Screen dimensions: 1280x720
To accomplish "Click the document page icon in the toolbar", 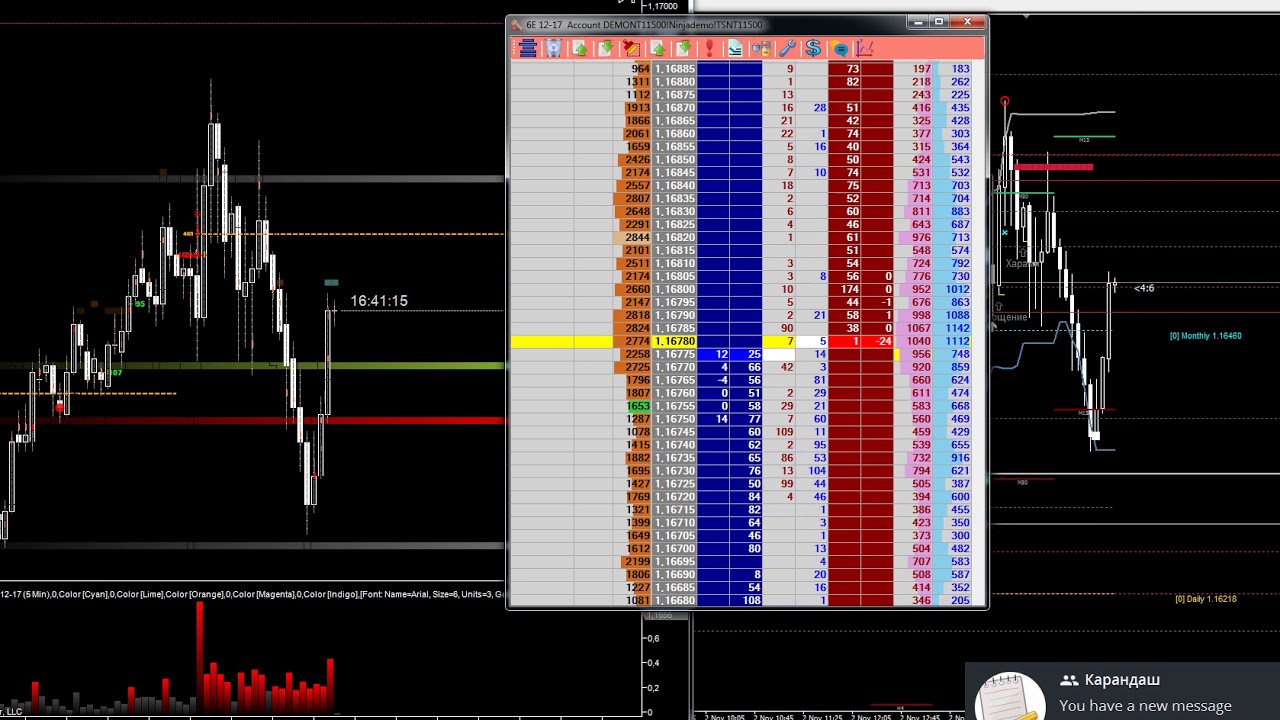I will tap(735, 48).
